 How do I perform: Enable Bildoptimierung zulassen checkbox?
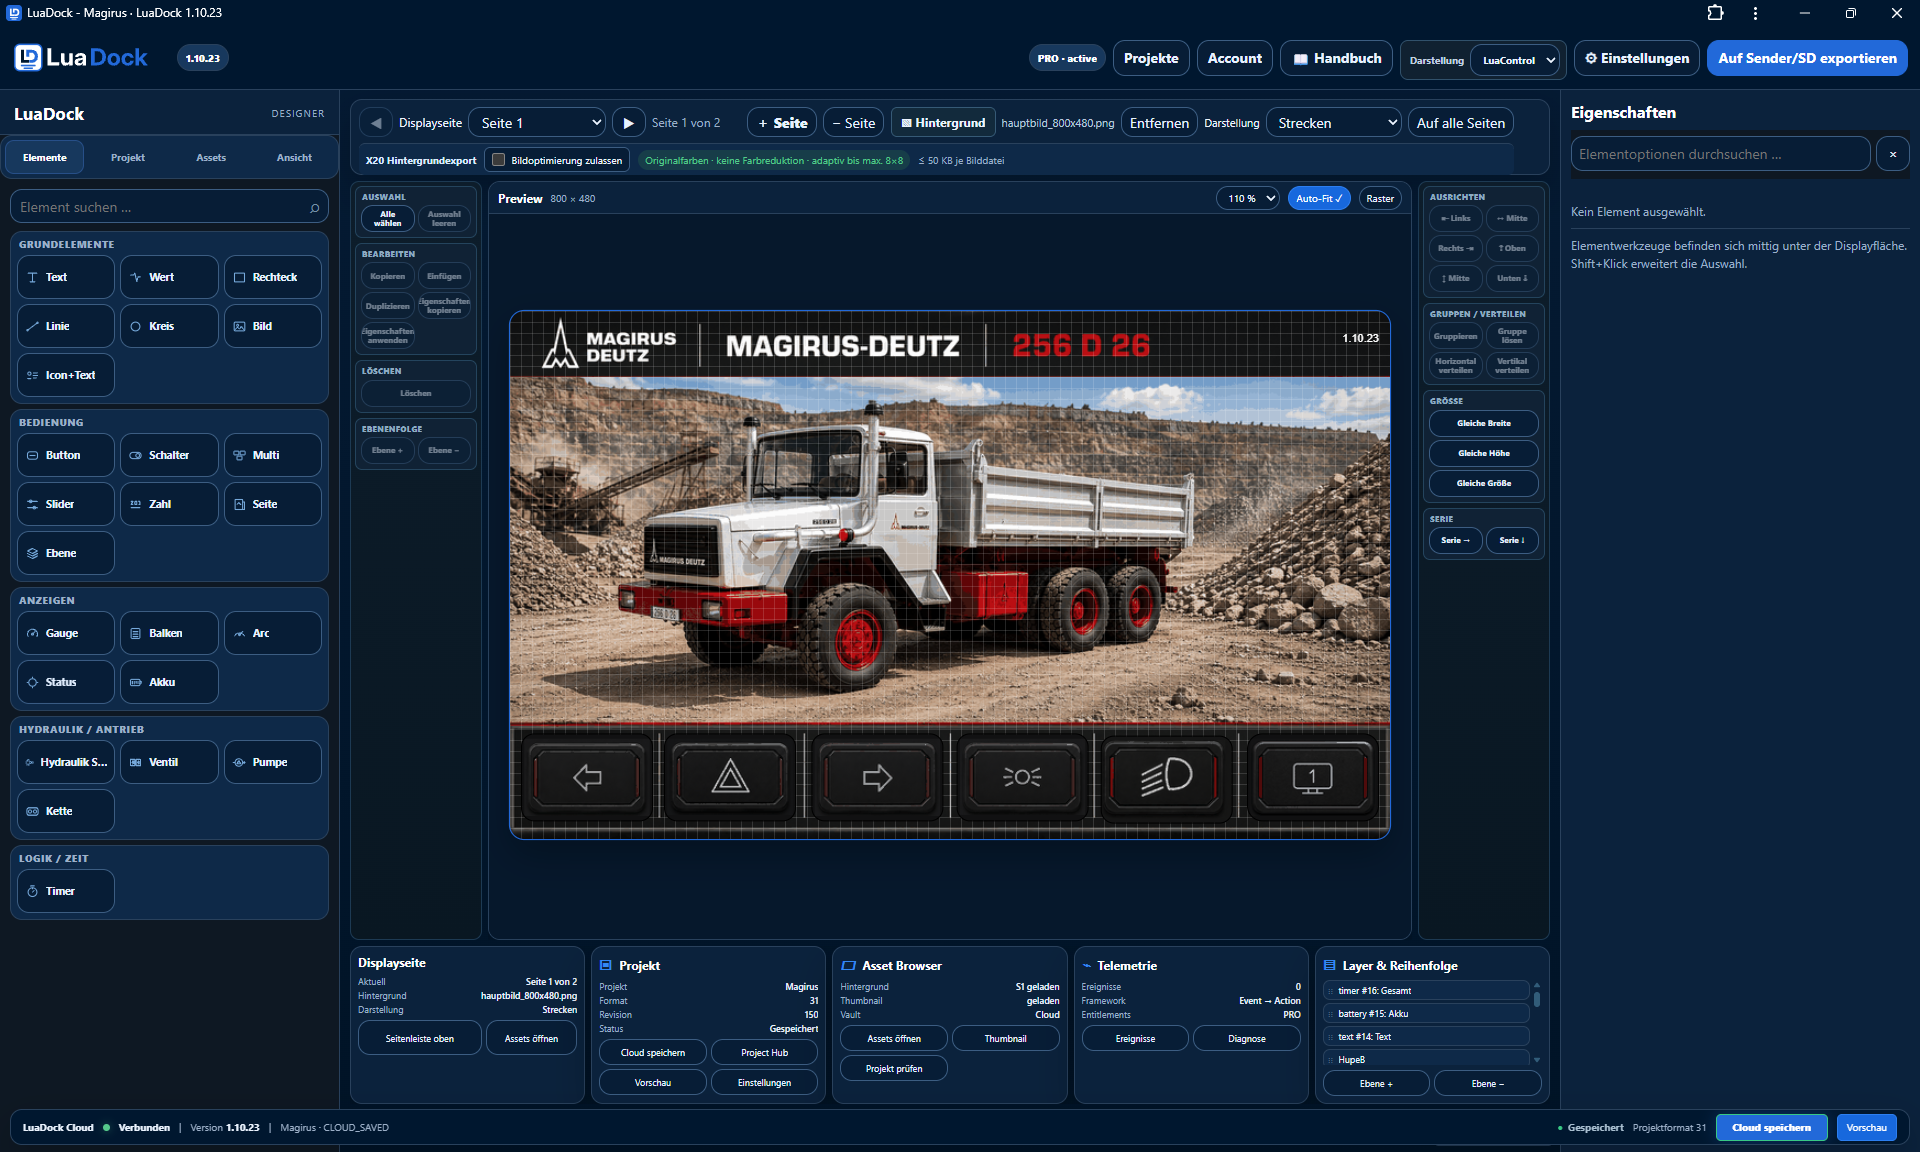pyautogui.click(x=498, y=160)
